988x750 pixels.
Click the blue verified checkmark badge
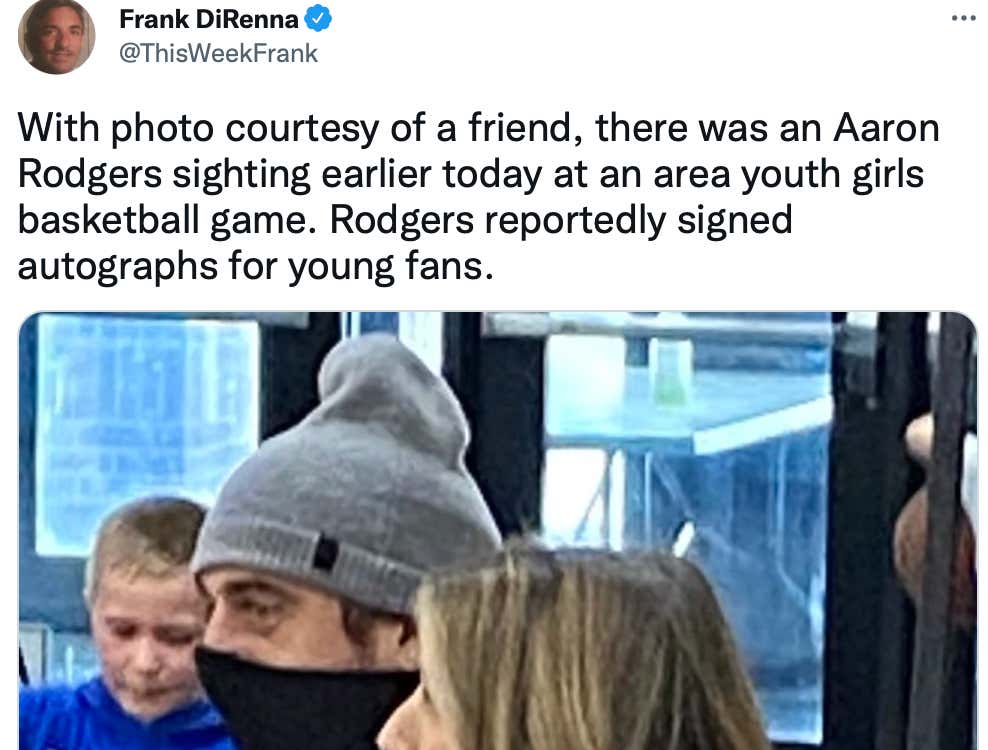point(318,18)
